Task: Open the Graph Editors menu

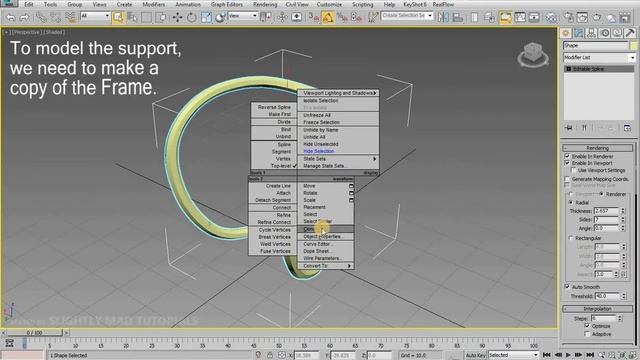Action: 227,4
